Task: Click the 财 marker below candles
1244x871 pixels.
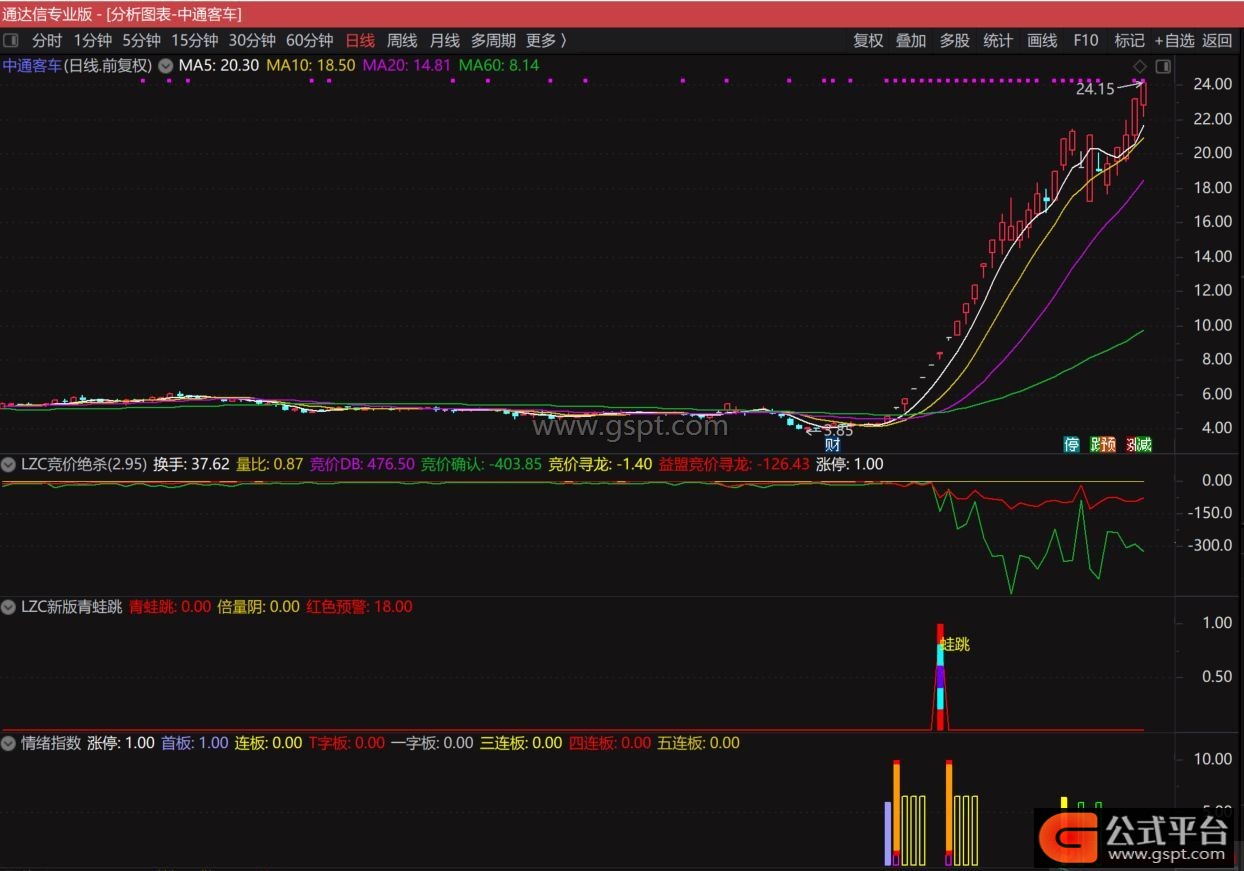Action: click(x=832, y=445)
